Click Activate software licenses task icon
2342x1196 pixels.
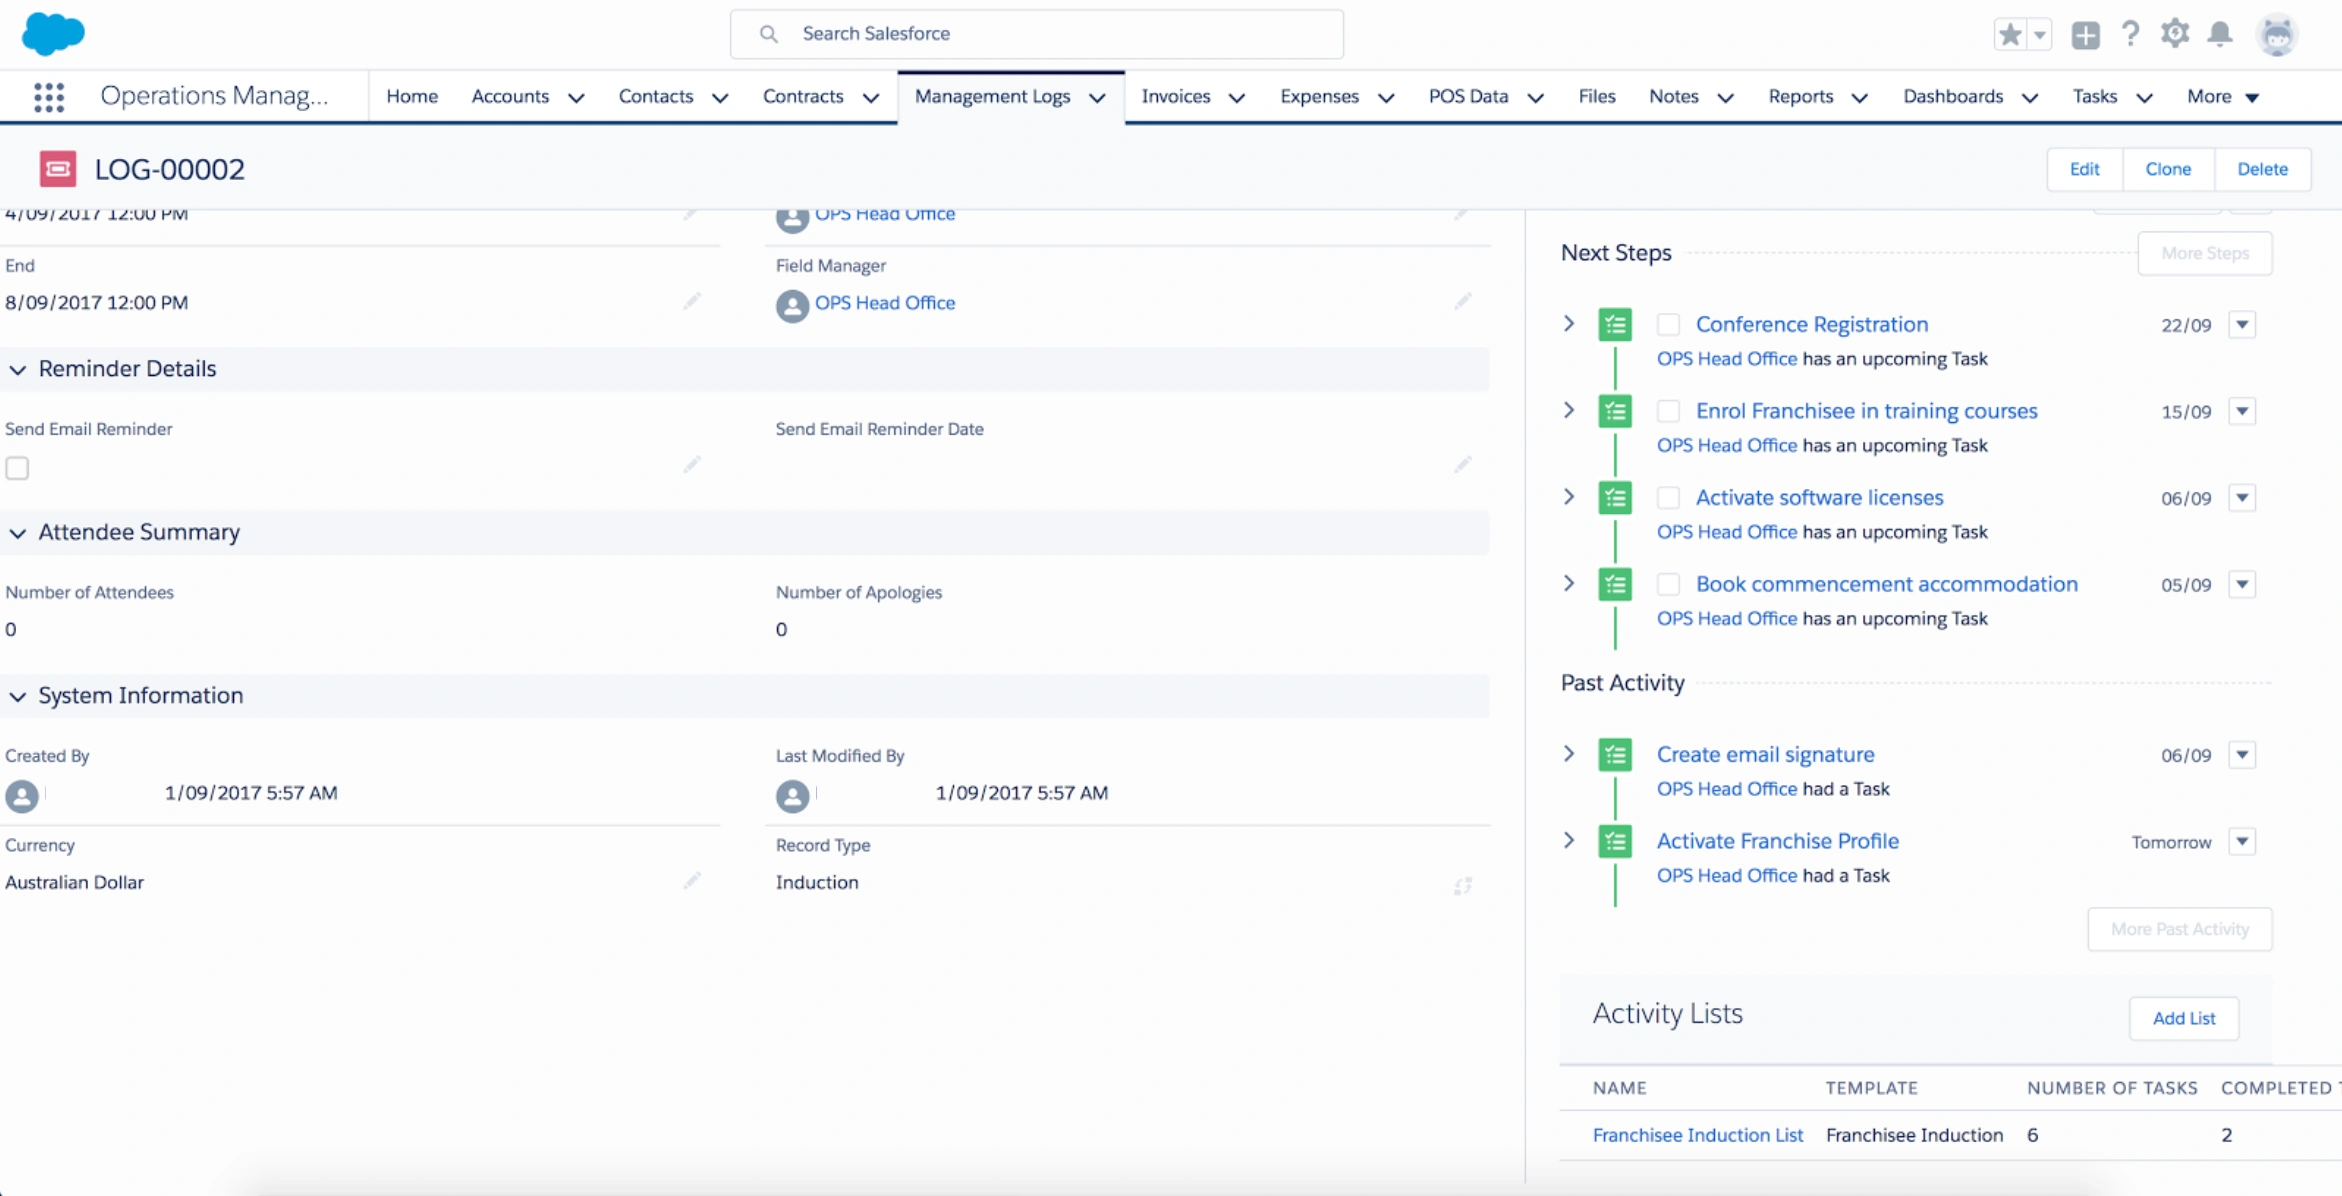click(x=1615, y=497)
